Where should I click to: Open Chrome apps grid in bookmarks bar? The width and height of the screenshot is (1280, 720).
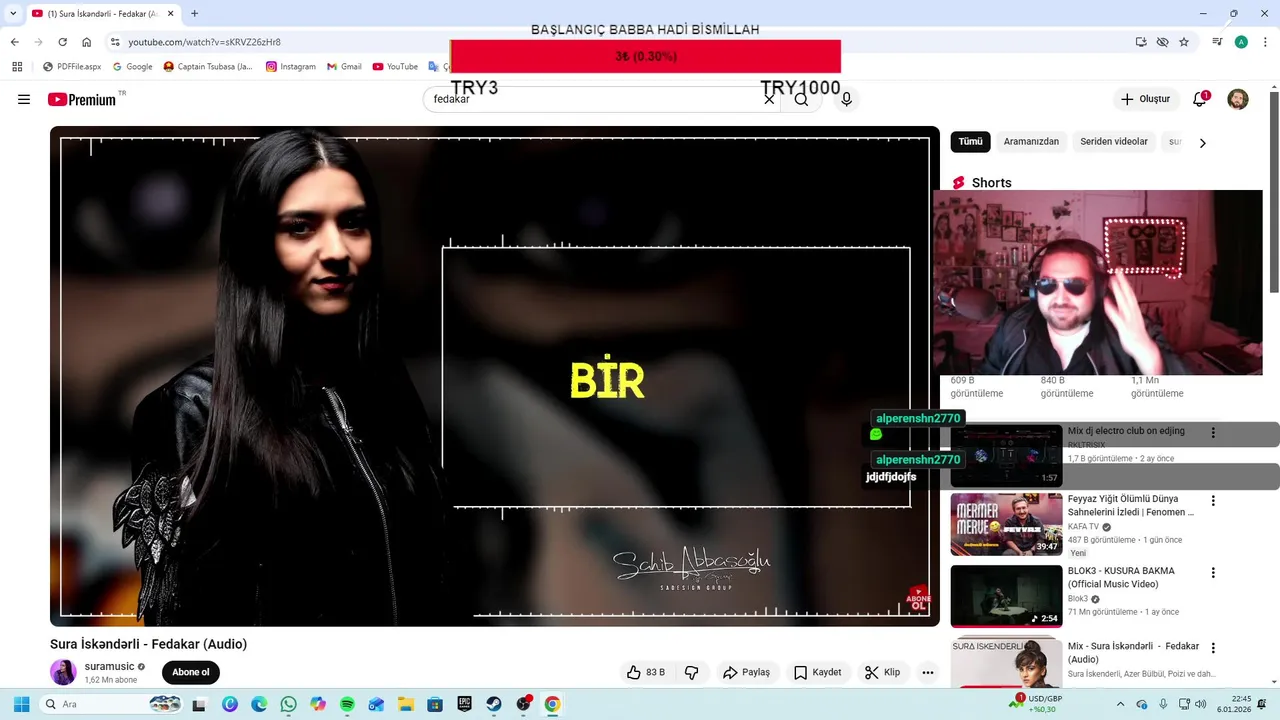[17, 67]
